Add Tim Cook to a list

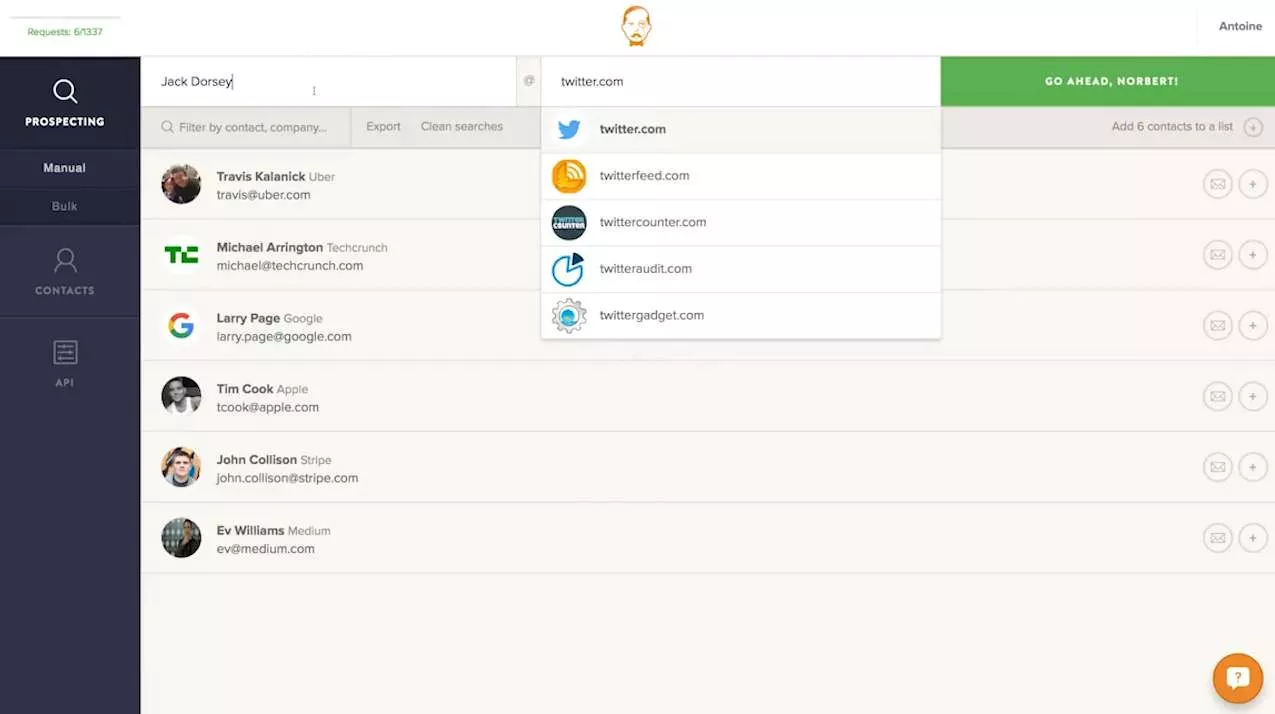pos(1253,397)
